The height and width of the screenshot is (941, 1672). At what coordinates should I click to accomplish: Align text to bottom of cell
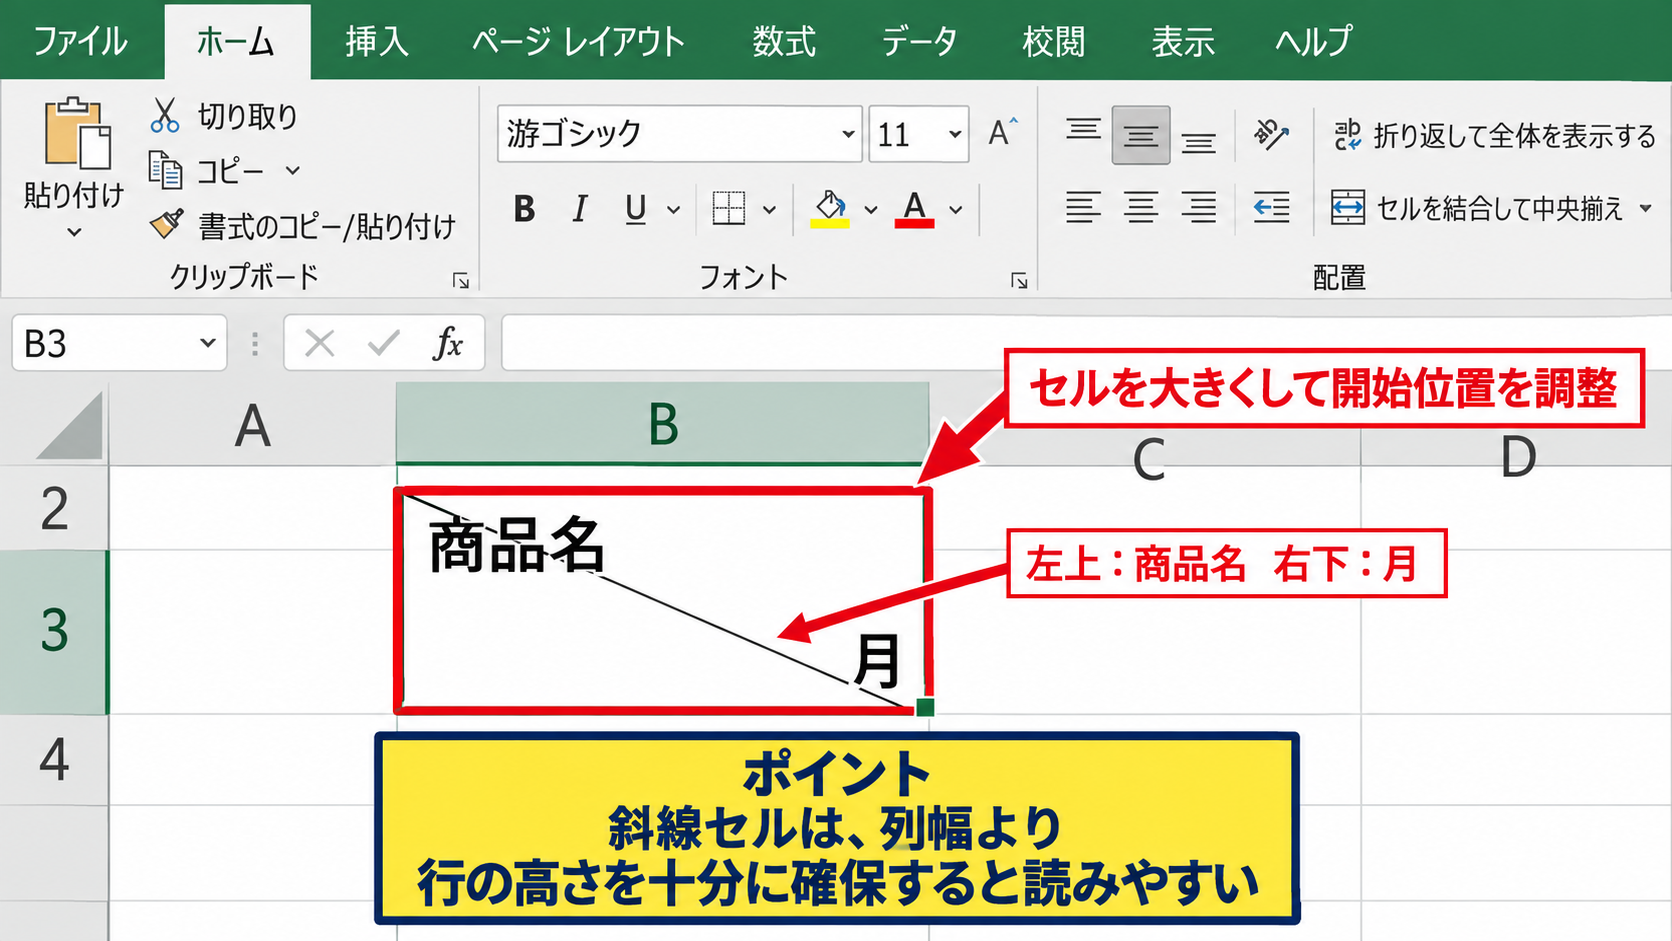pos(1198,140)
